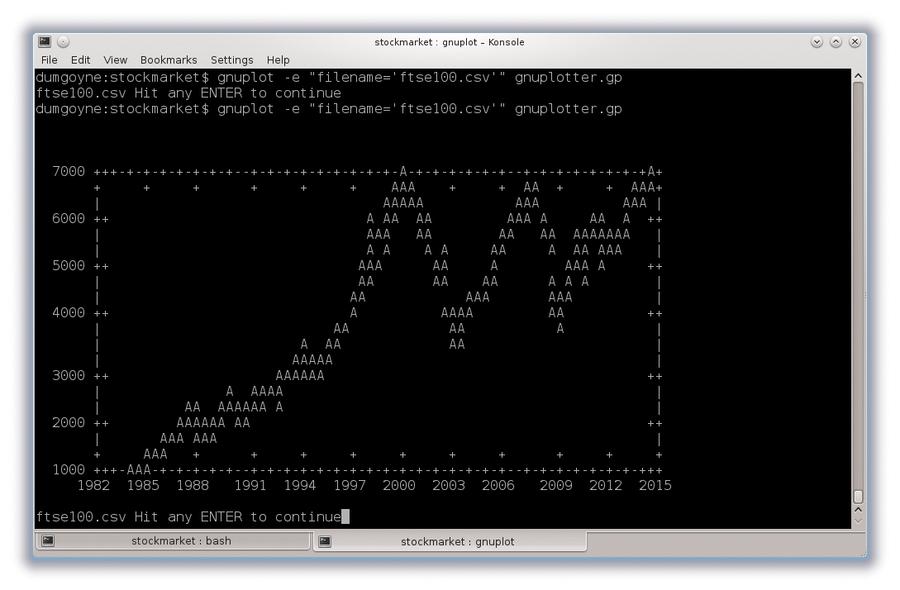Open the View menu

pyautogui.click(x=115, y=60)
